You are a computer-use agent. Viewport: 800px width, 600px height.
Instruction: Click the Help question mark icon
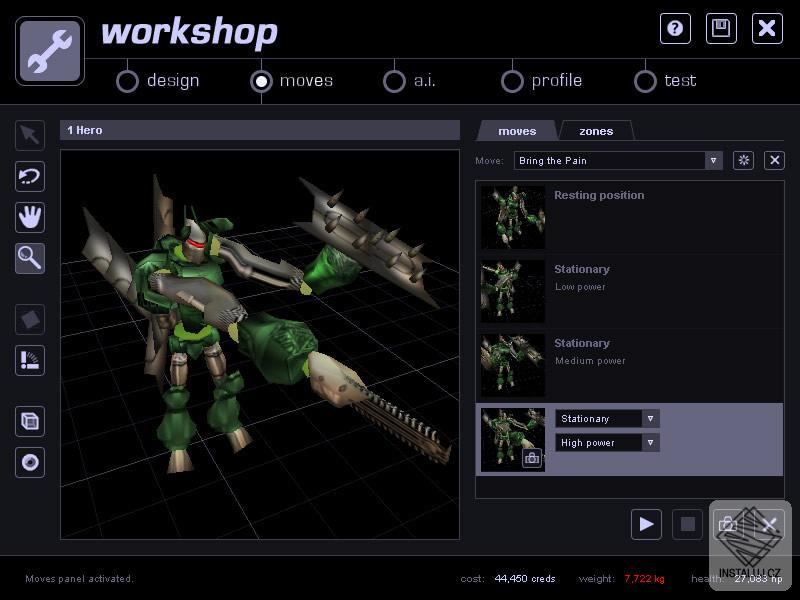pos(675,28)
